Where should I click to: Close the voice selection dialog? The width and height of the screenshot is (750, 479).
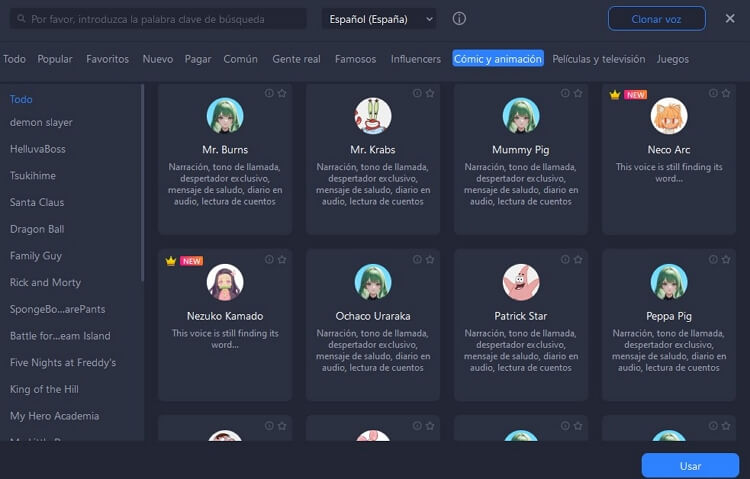[730, 18]
